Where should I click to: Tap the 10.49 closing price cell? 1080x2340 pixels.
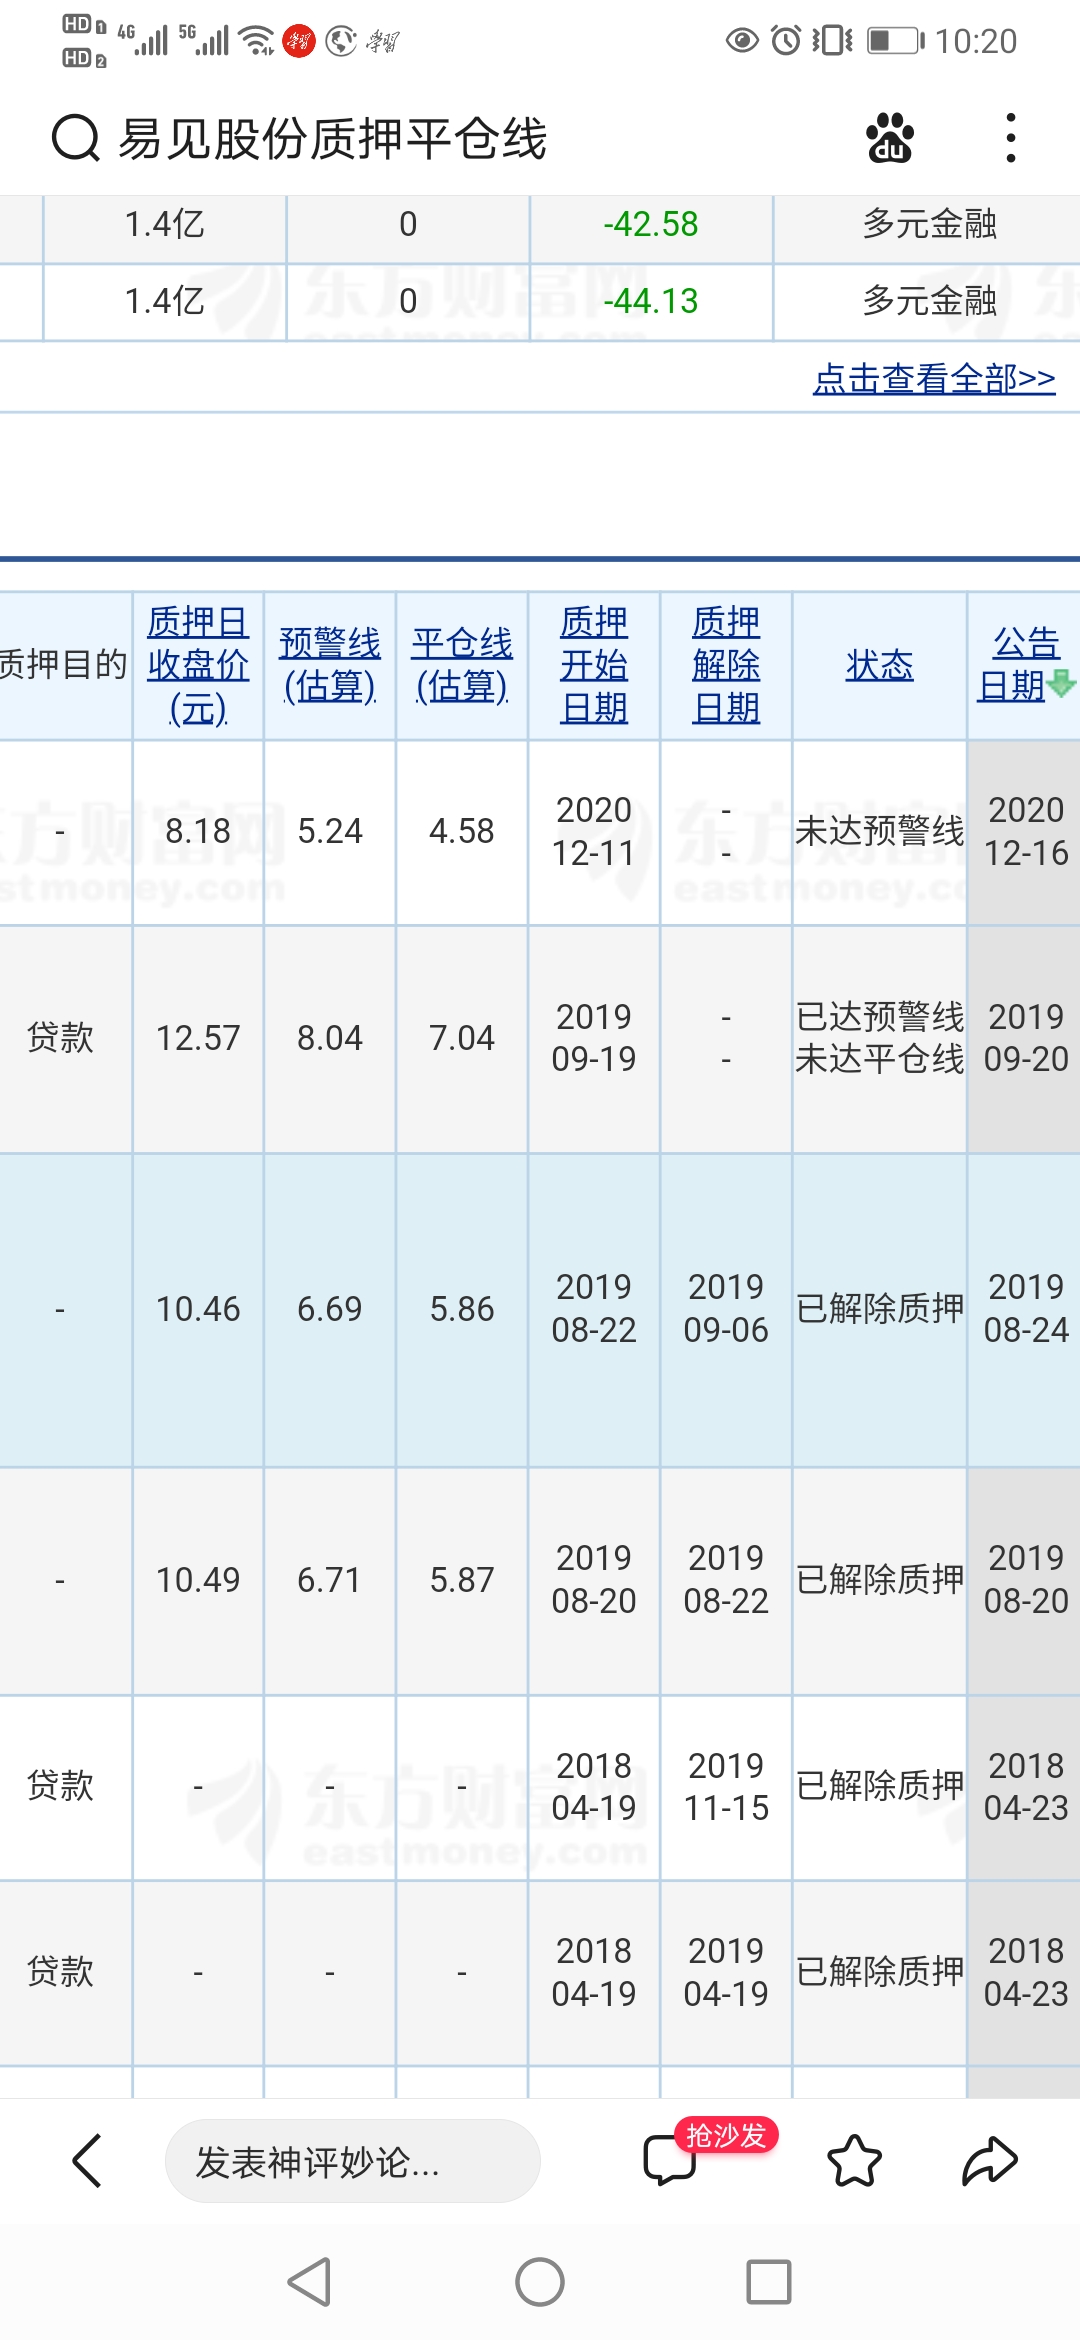coord(198,1580)
